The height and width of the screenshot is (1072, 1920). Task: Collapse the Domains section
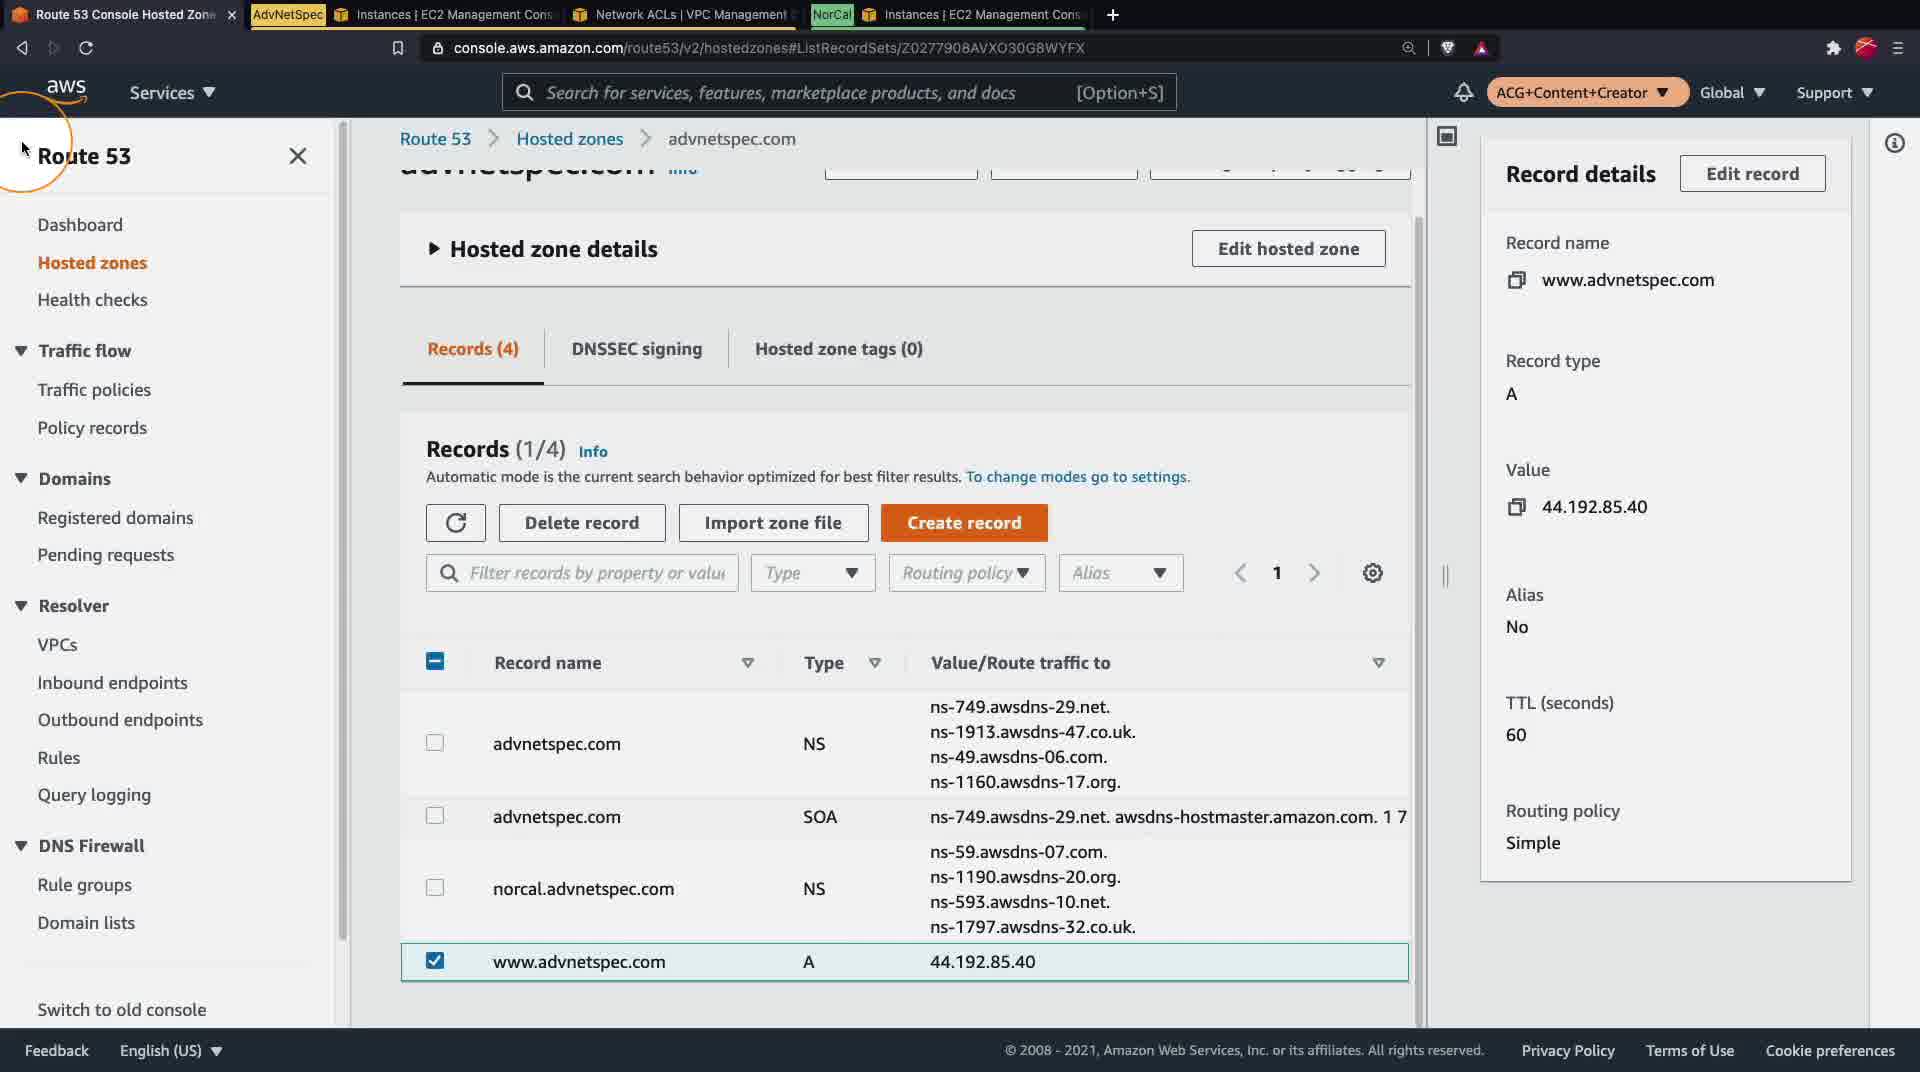pyautogui.click(x=21, y=479)
